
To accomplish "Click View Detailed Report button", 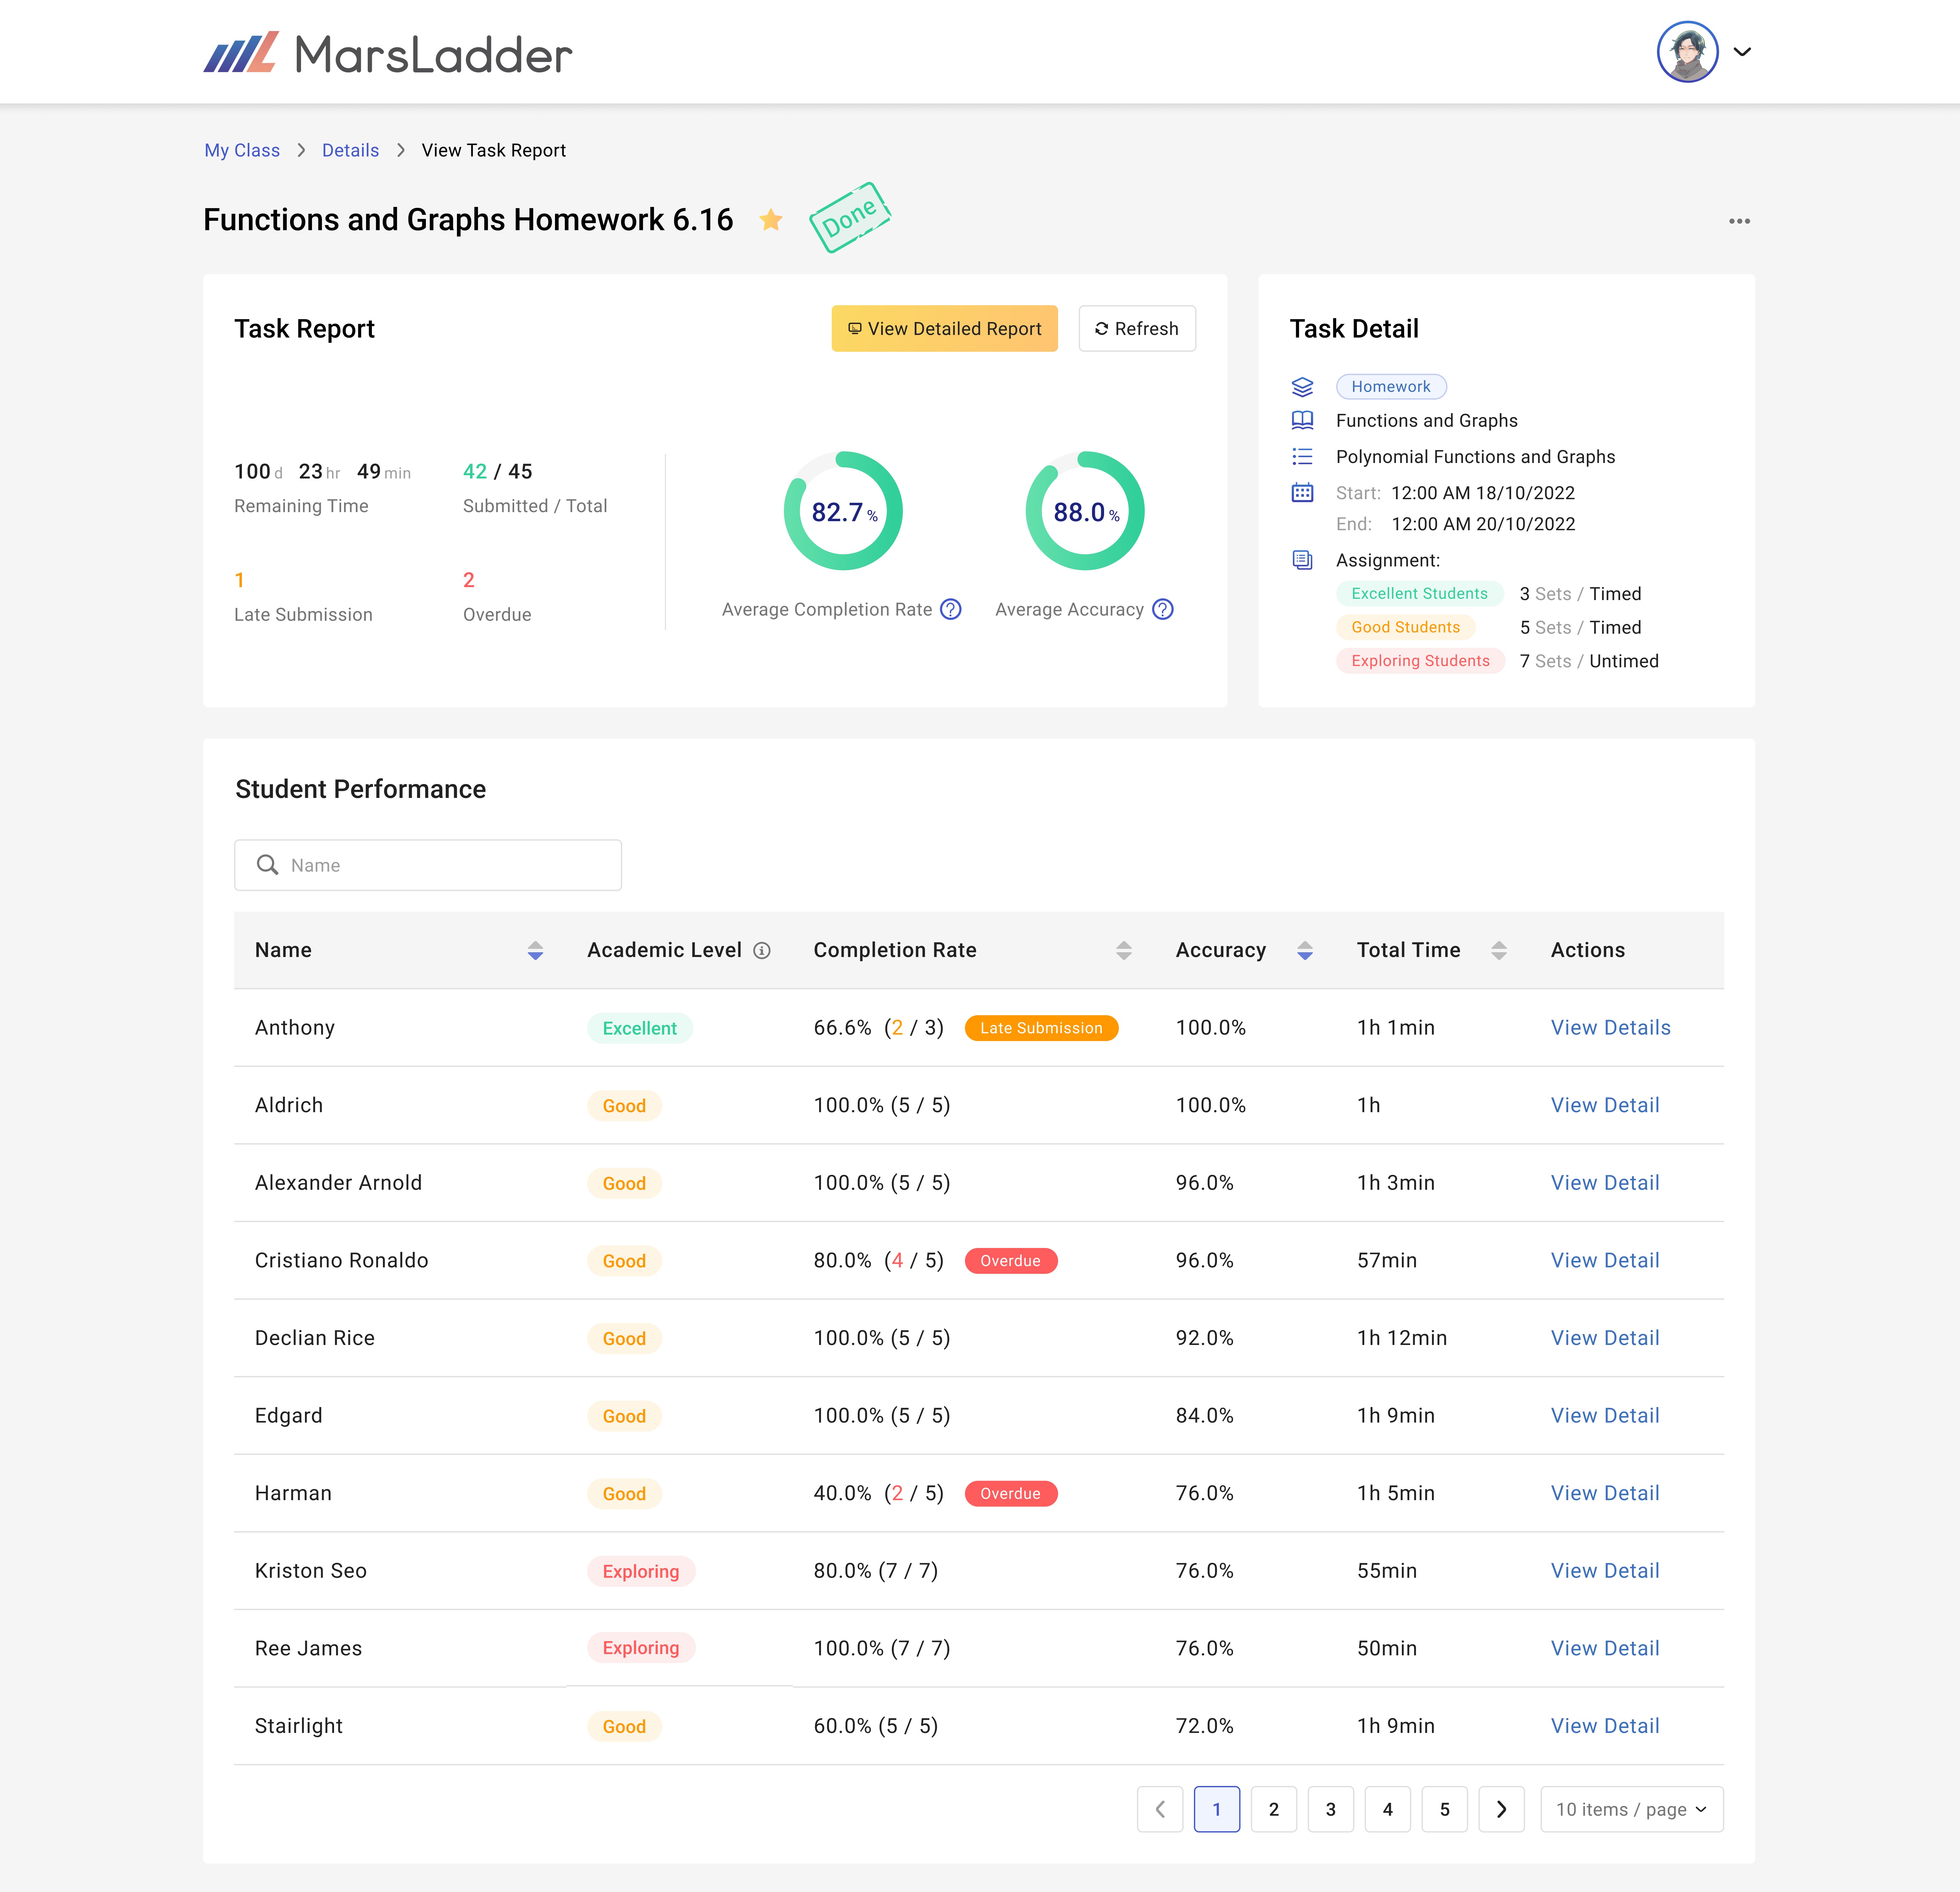I will click(x=944, y=328).
